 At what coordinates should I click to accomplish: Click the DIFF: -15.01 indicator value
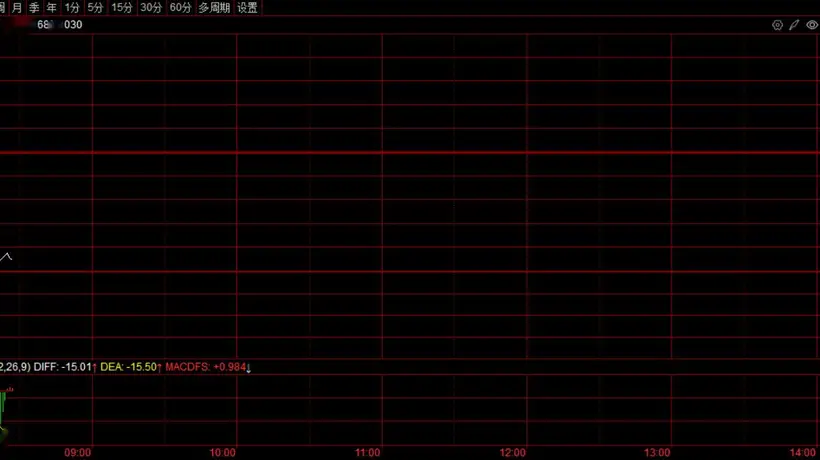(x=63, y=367)
